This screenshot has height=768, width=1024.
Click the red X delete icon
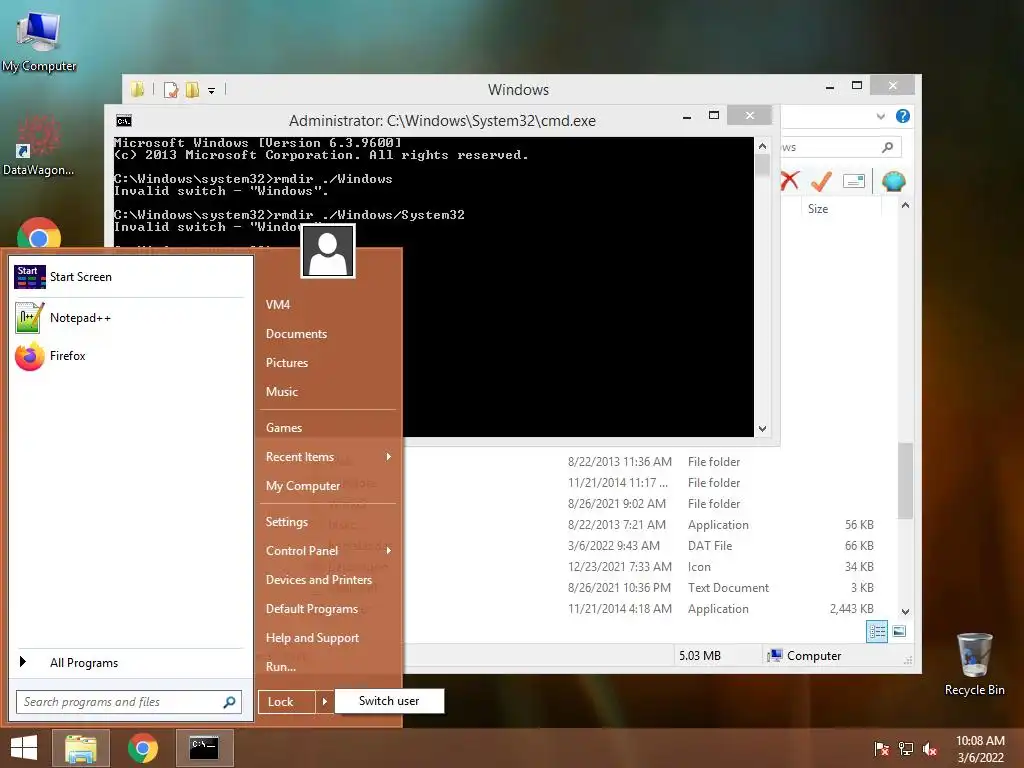pos(790,181)
